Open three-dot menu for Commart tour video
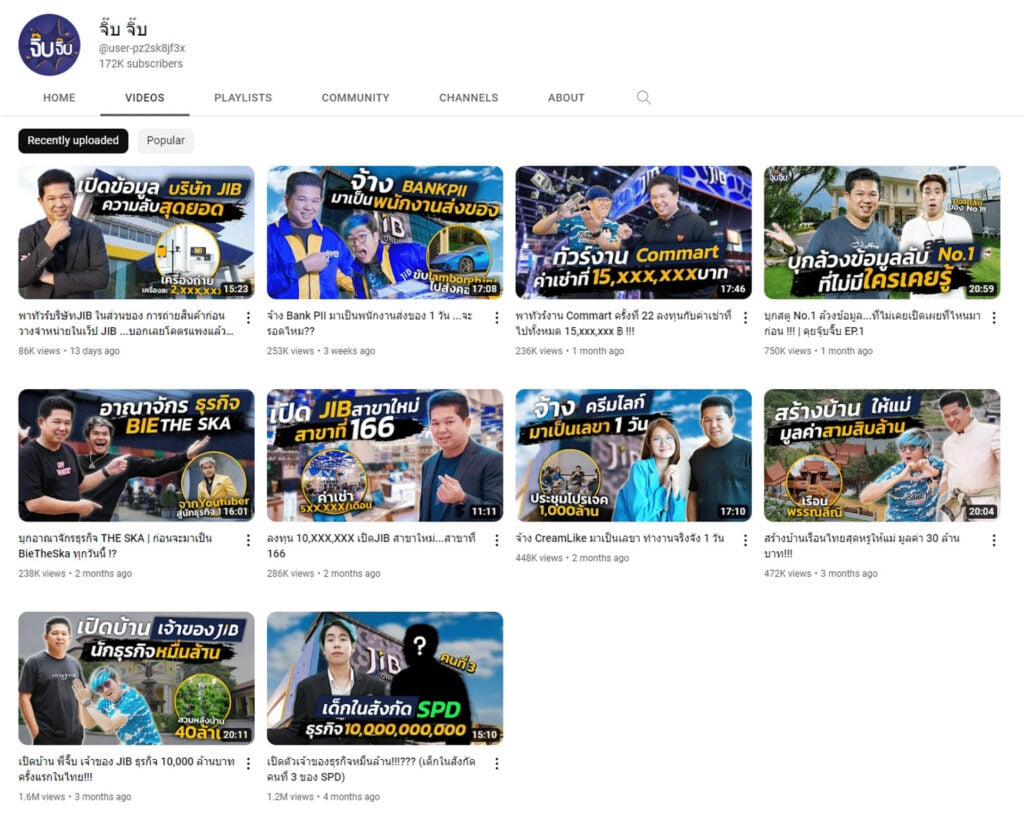Viewport: 1024px width, 817px height. click(745, 318)
